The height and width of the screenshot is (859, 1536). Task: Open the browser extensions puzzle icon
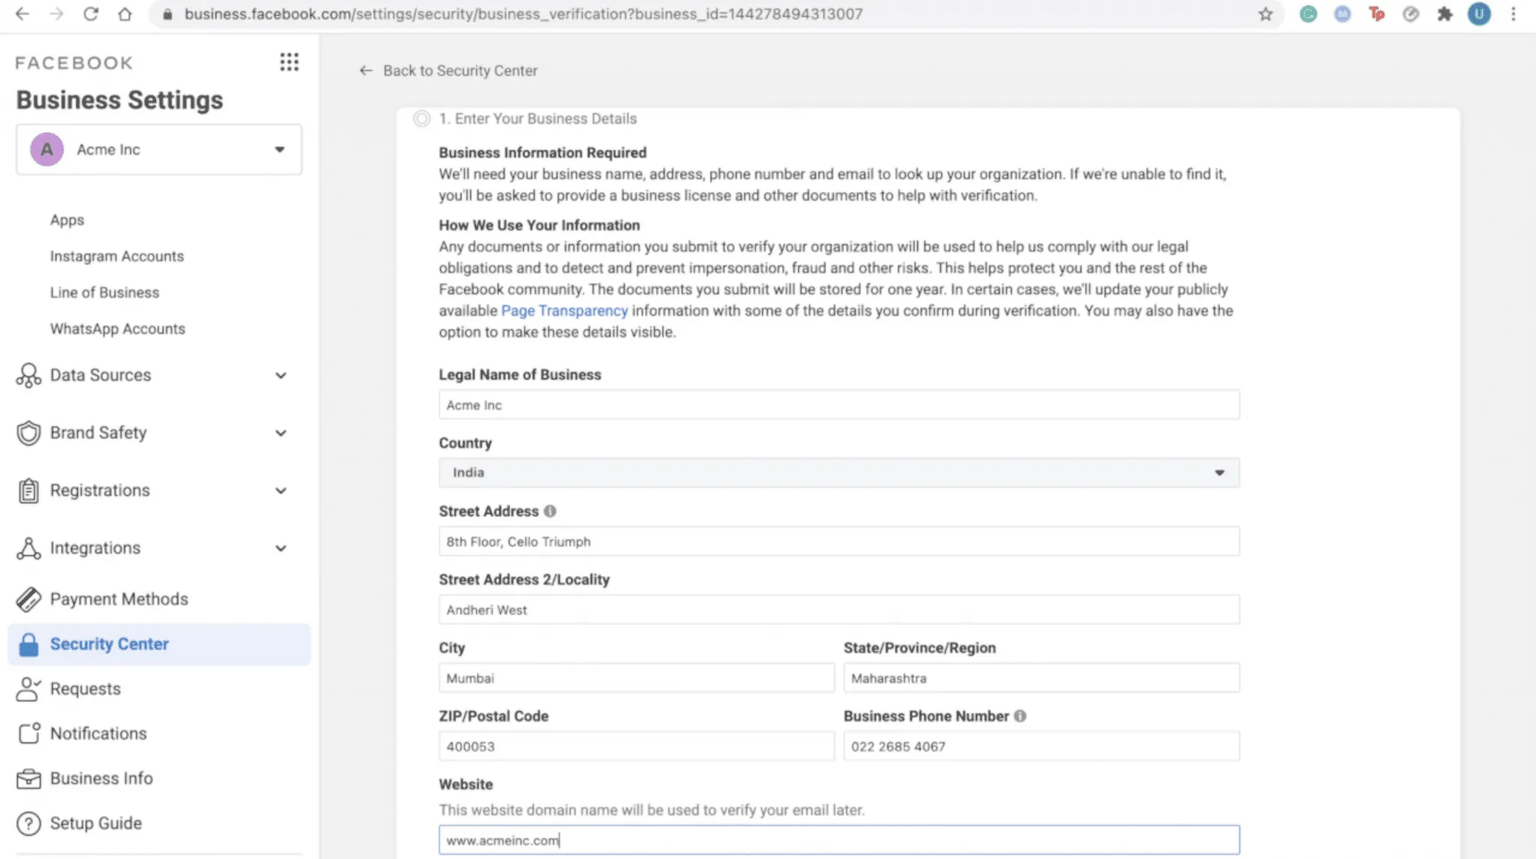click(x=1444, y=14)
